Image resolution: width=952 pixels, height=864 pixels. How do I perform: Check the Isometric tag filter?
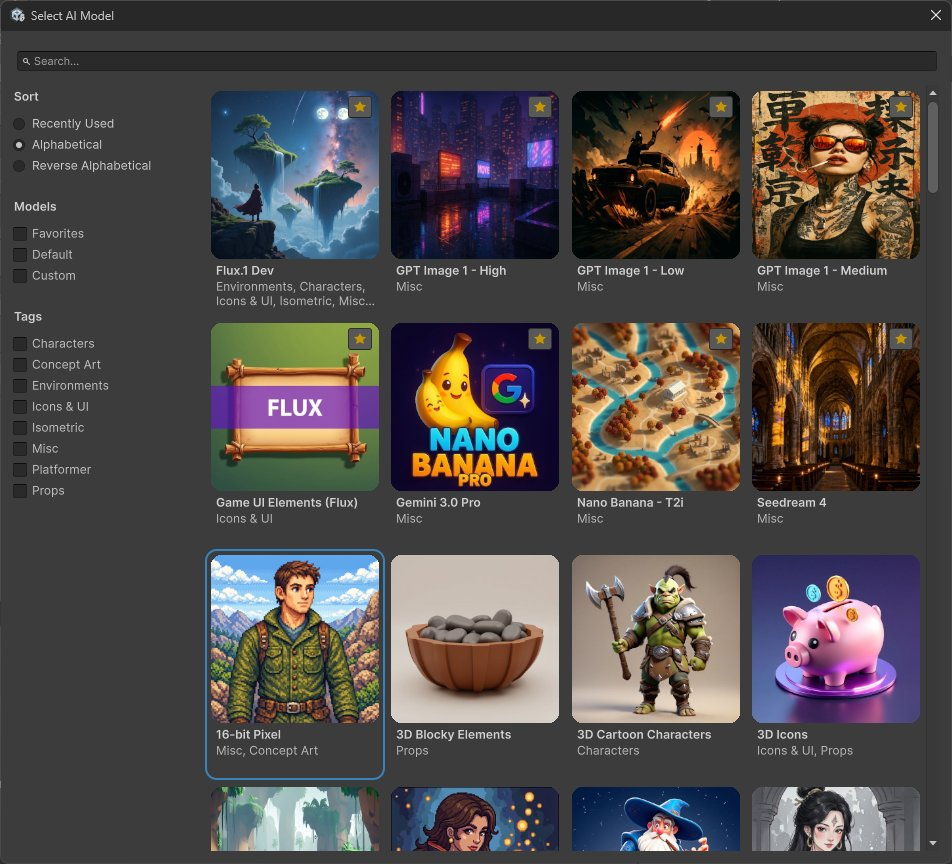[20, 427]
